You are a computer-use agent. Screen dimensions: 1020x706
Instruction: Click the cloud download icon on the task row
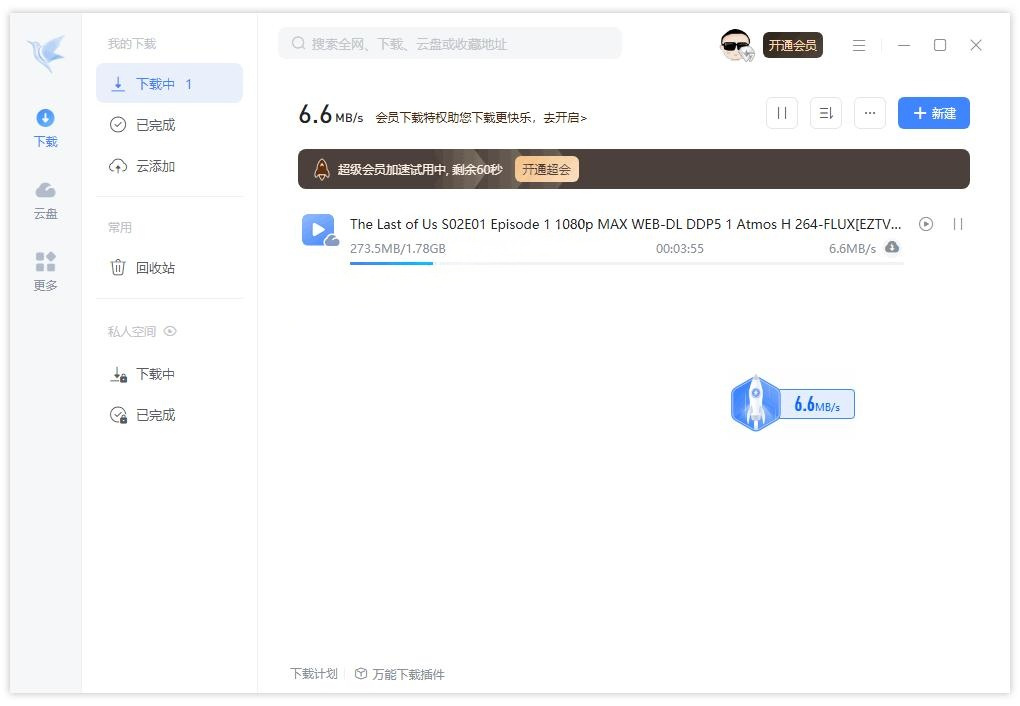(892, 247)
